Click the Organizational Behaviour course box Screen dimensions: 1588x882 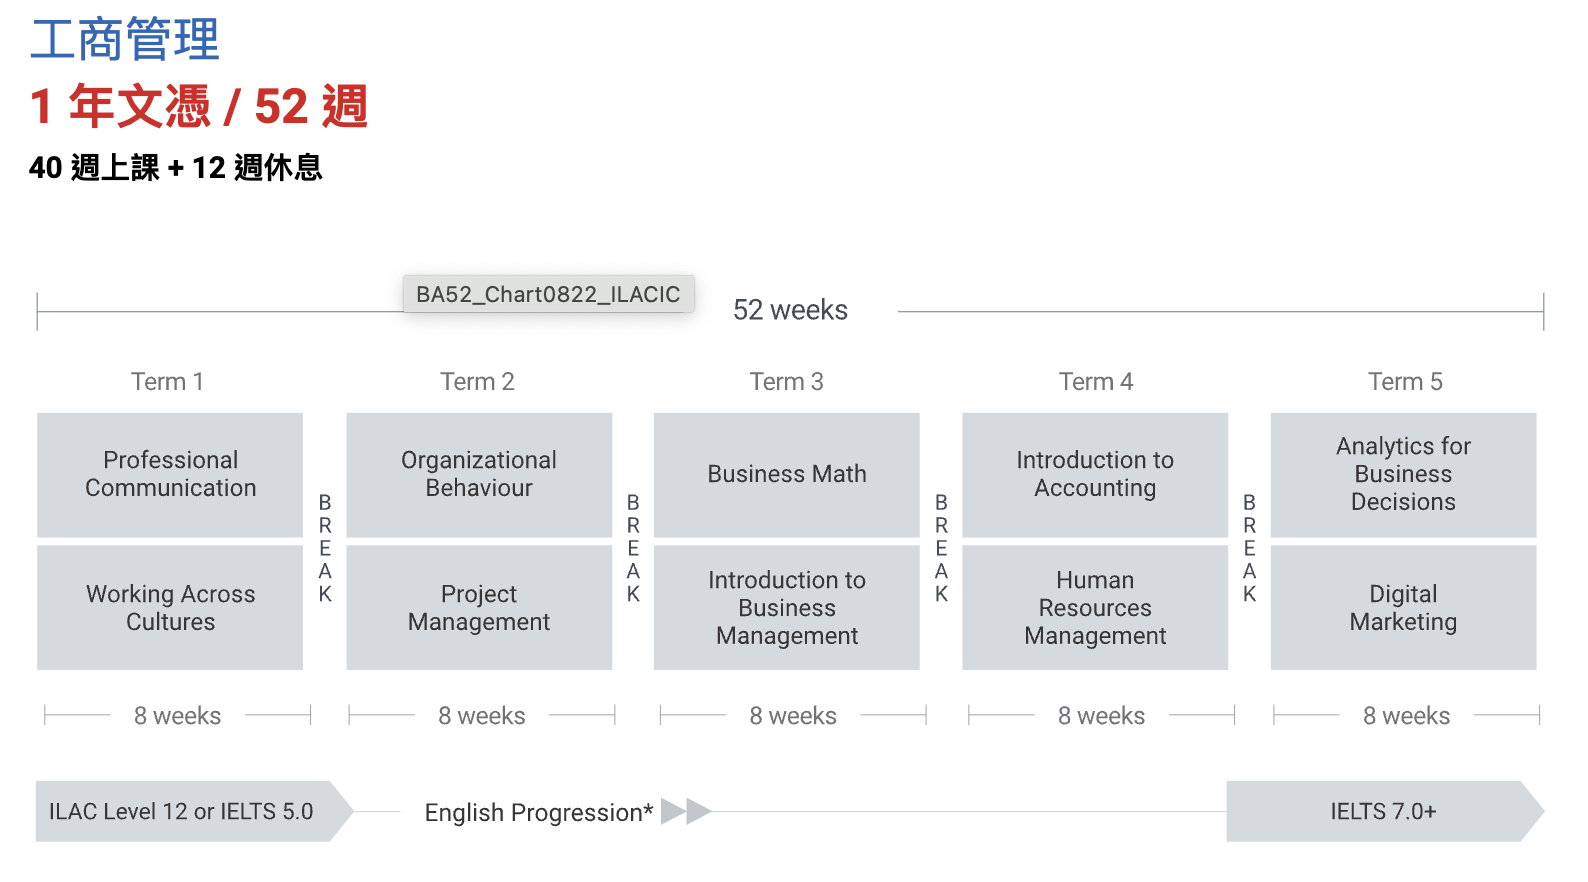point(479,475)
